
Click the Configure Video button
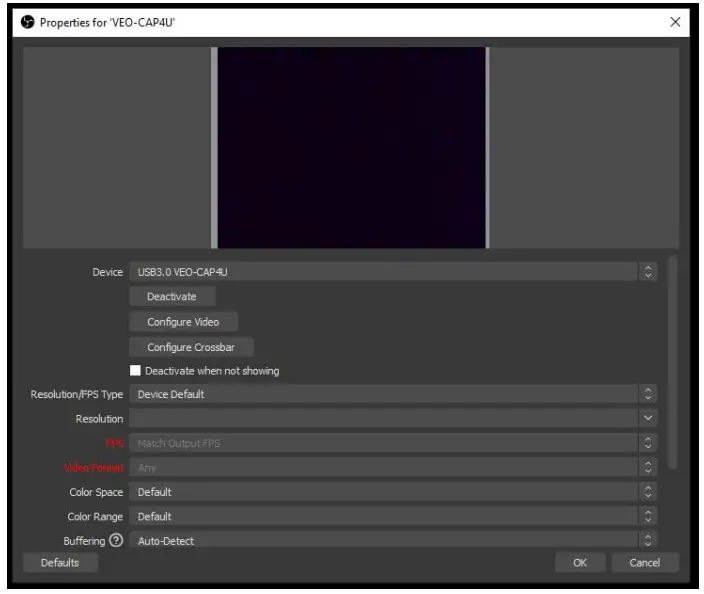tap(183, 321)
